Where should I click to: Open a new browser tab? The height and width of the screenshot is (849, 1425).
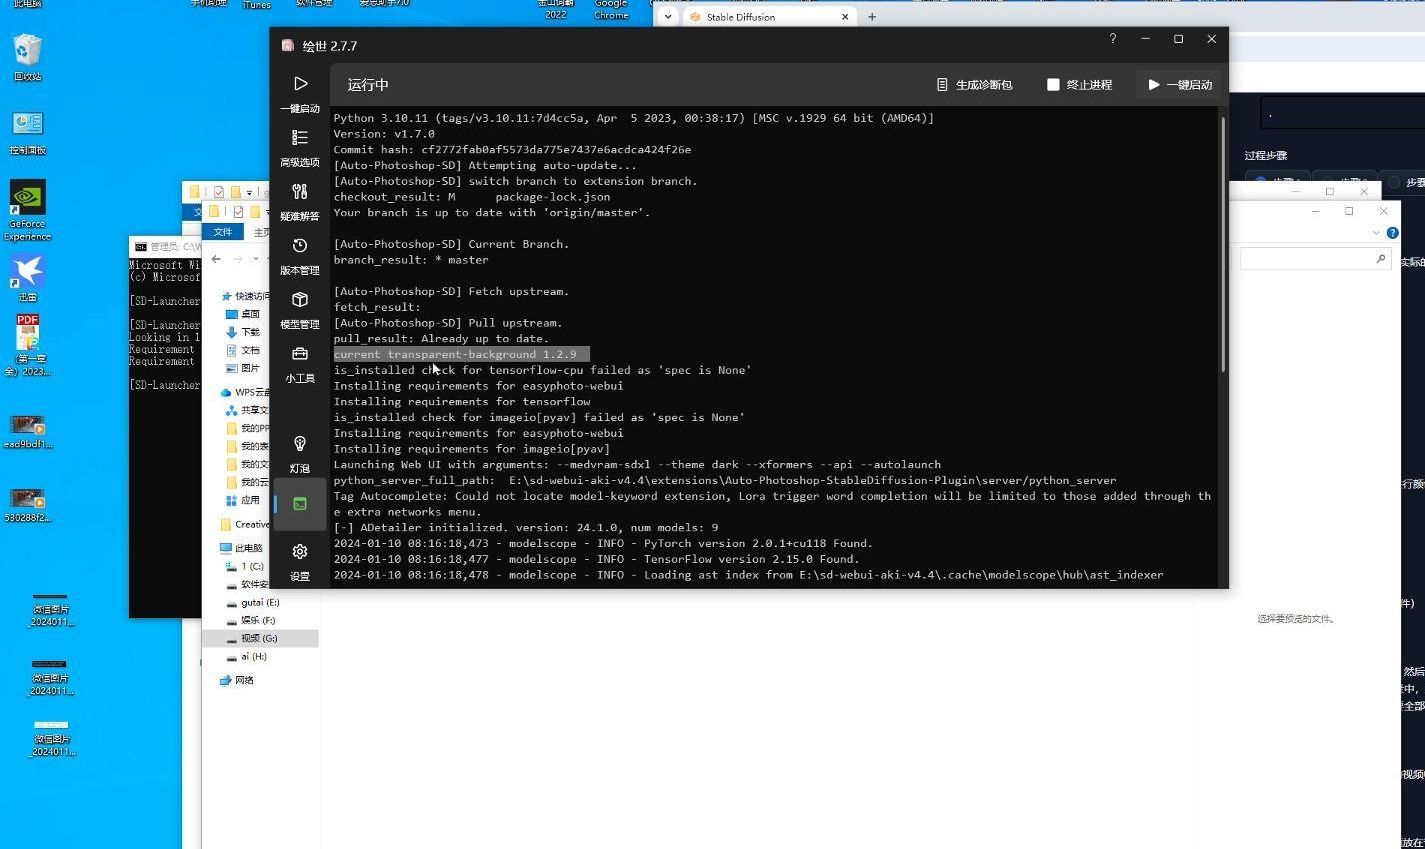(872, 17)
